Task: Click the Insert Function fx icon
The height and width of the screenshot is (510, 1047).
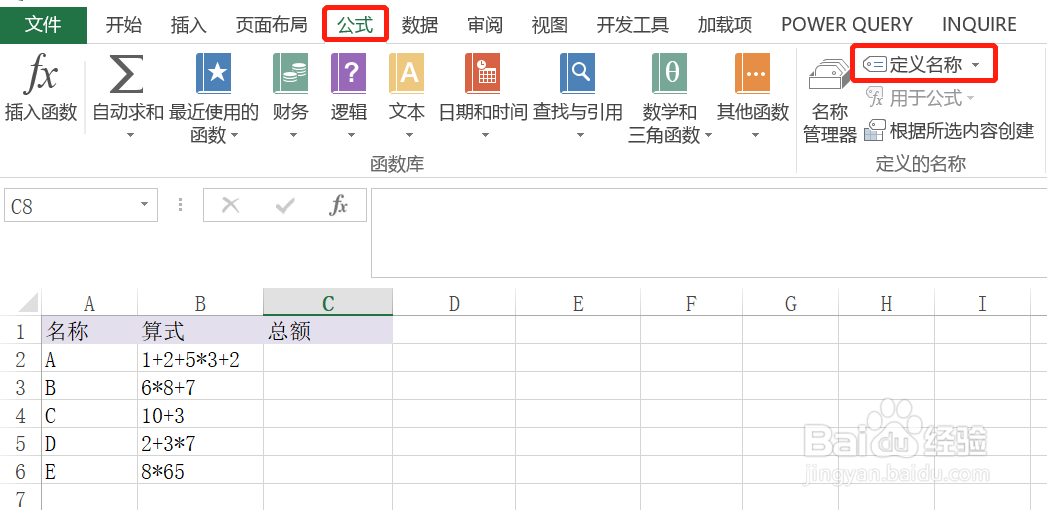Action: pyautogui.click(x=41, y=75)
